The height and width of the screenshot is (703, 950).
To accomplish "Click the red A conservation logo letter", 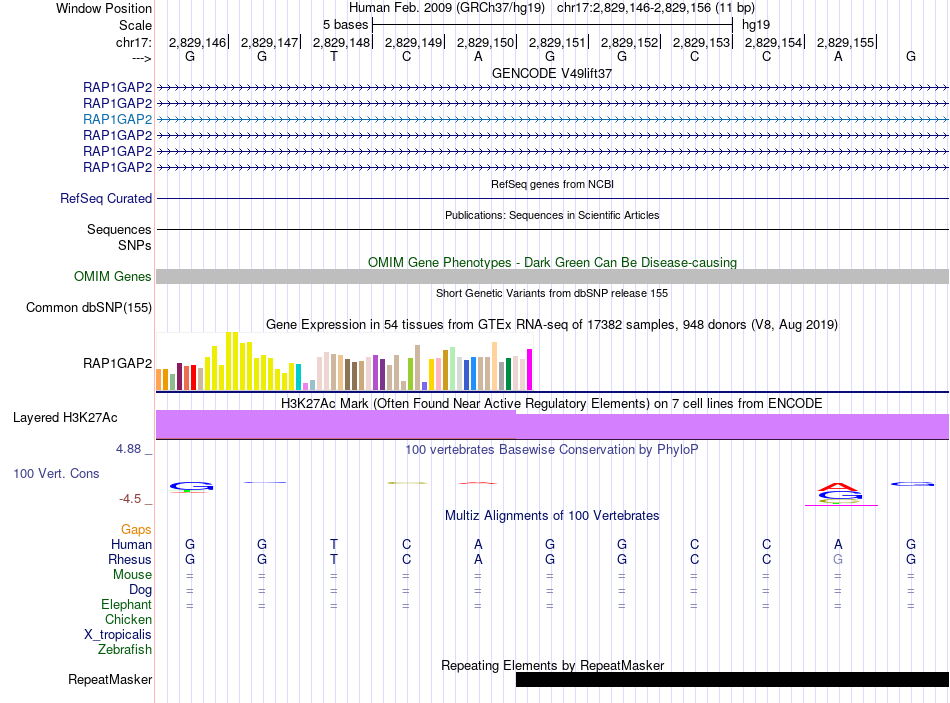I will coord(839,487).
